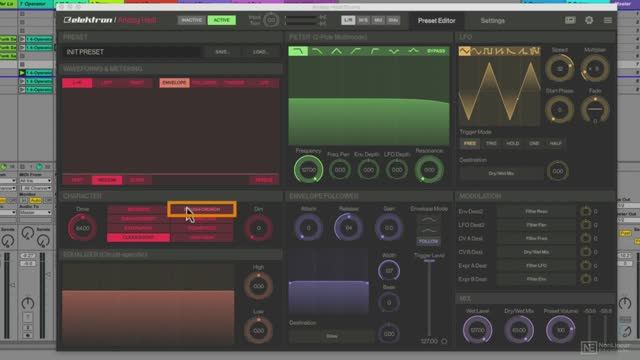The height and width of the screenshot is (360, 640).
Task: Open Expr B Dest dropdown showing Filter Env
Action: coord(536,279)
